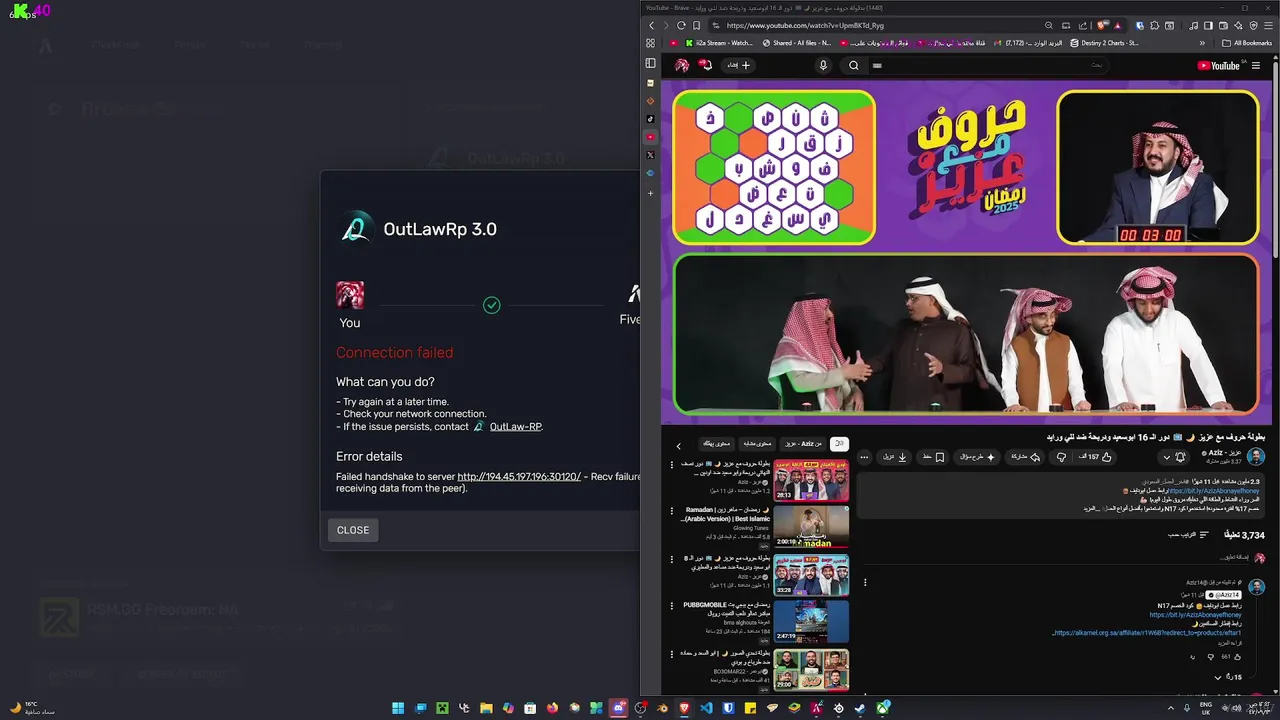Screen dimensions: 1280x720
Task: Open the 28:13 suggested video thumbnail
Action: (811, 480)
